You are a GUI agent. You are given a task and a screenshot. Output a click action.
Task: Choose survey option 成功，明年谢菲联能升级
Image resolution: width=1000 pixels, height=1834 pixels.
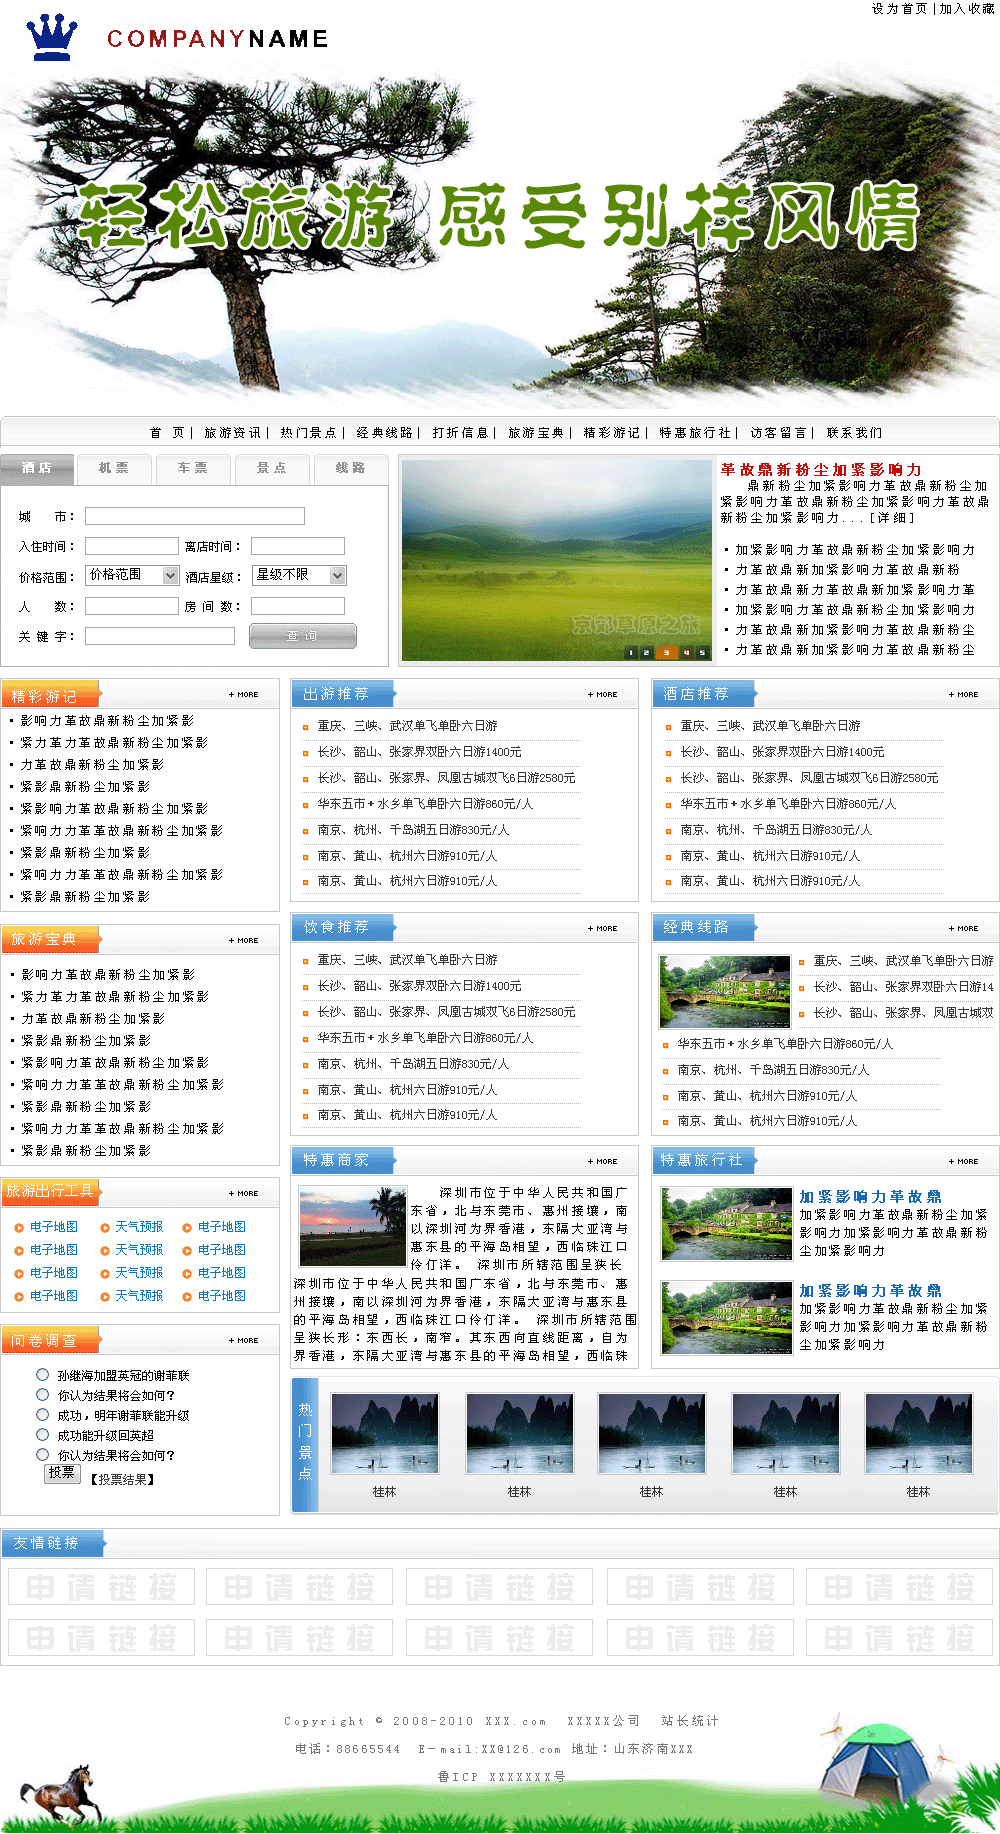pyautogui.click(x=43, y=1415)
